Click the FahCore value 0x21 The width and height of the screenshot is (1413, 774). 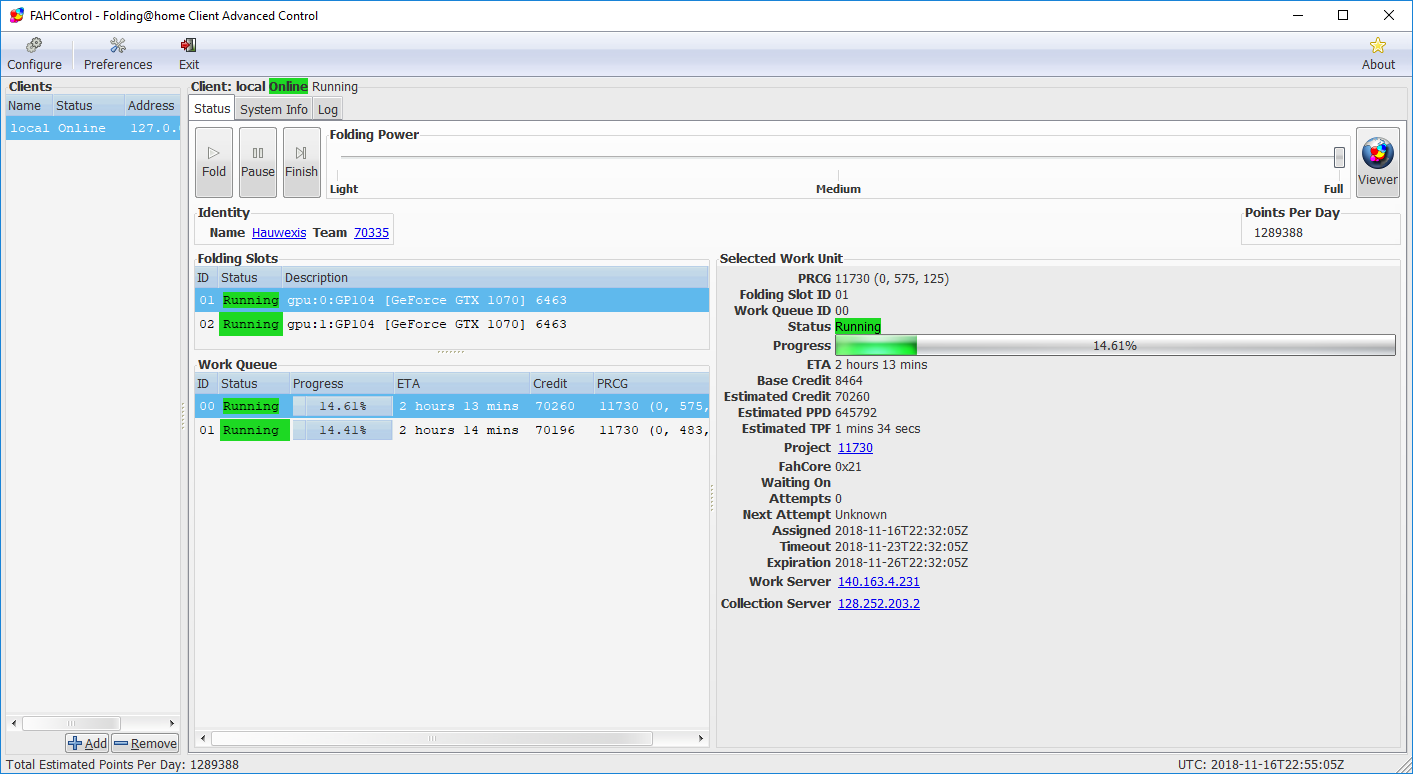coord(848,466)
